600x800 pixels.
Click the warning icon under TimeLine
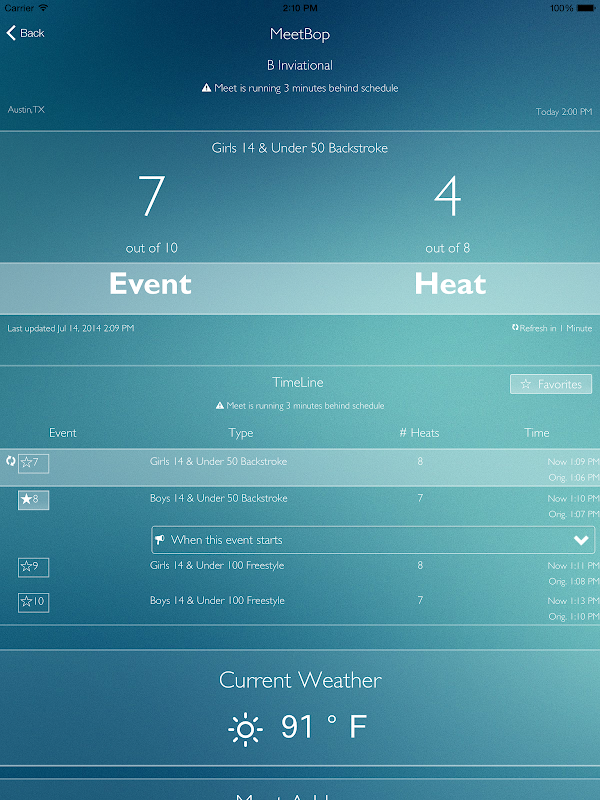coord(220,406)
